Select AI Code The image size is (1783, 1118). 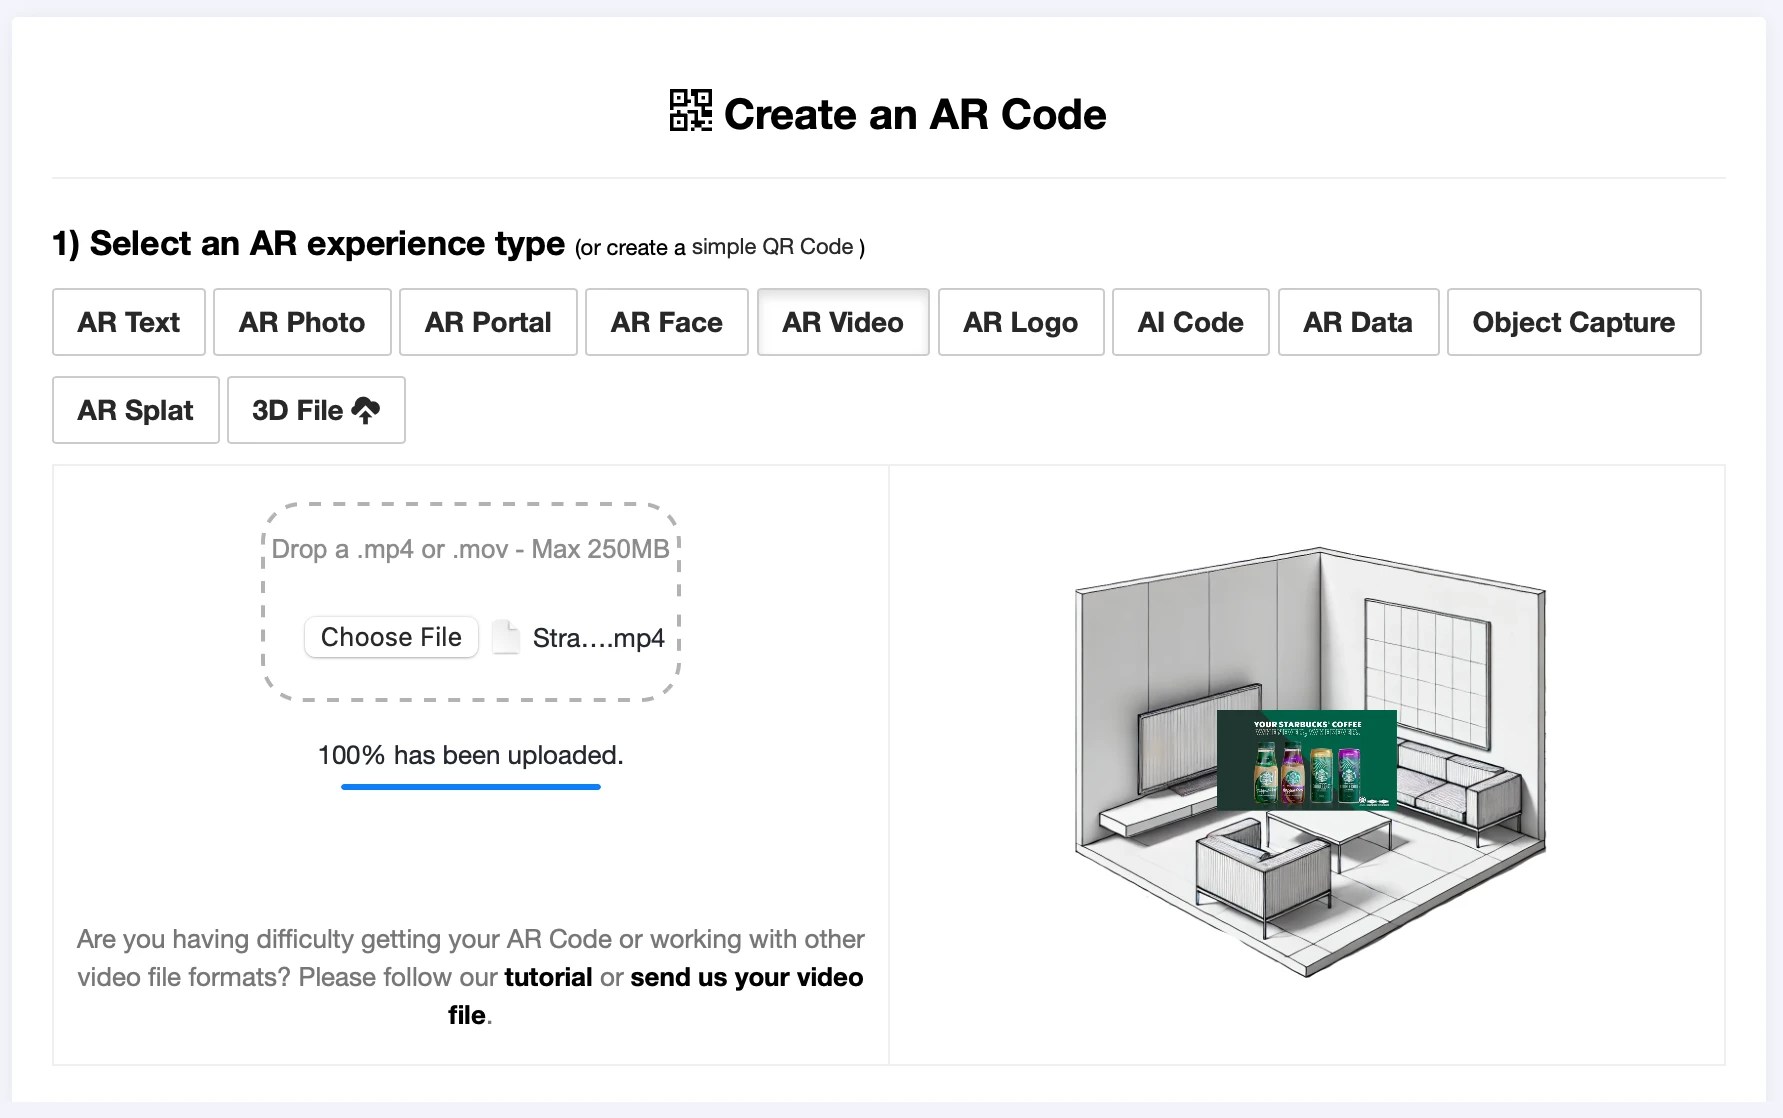pyautogui.click(x=1190, y=322)
